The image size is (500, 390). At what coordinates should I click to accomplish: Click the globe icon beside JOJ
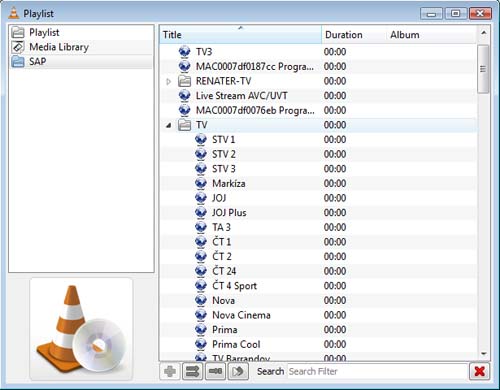pos(201,198)
